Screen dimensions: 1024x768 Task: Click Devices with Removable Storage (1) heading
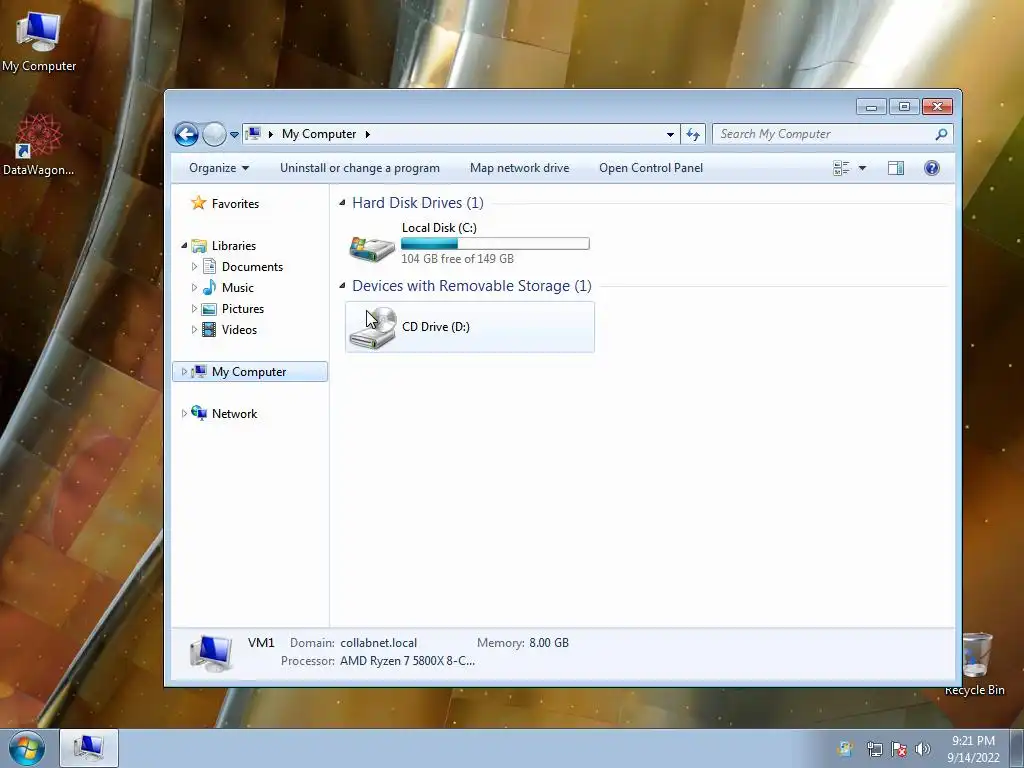point(472,286)
